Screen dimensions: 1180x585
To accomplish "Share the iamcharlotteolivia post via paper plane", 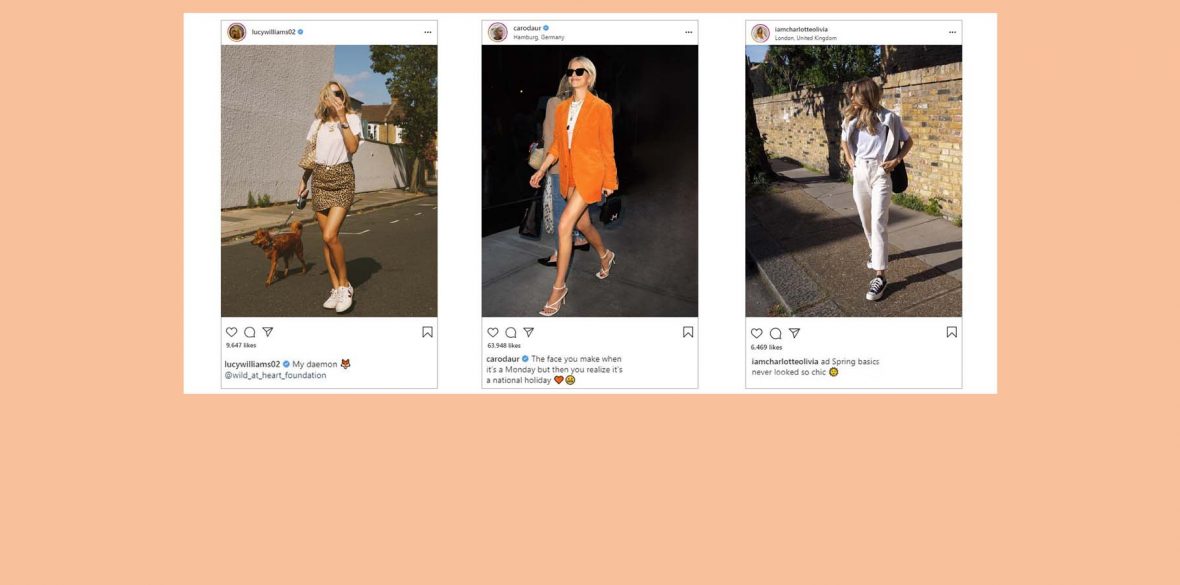I will [x=794, y=333].
